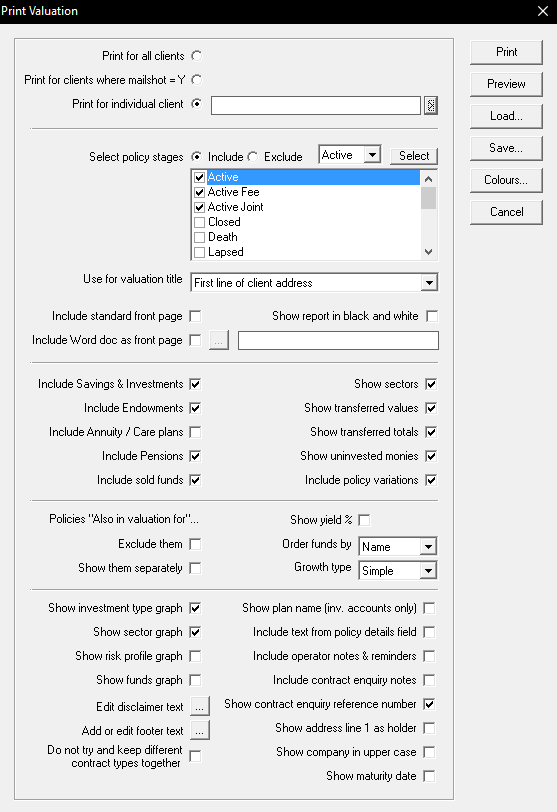Open client lookup icon beside individual client field
The width and height of the screenshot is (557, 812).
431,106
